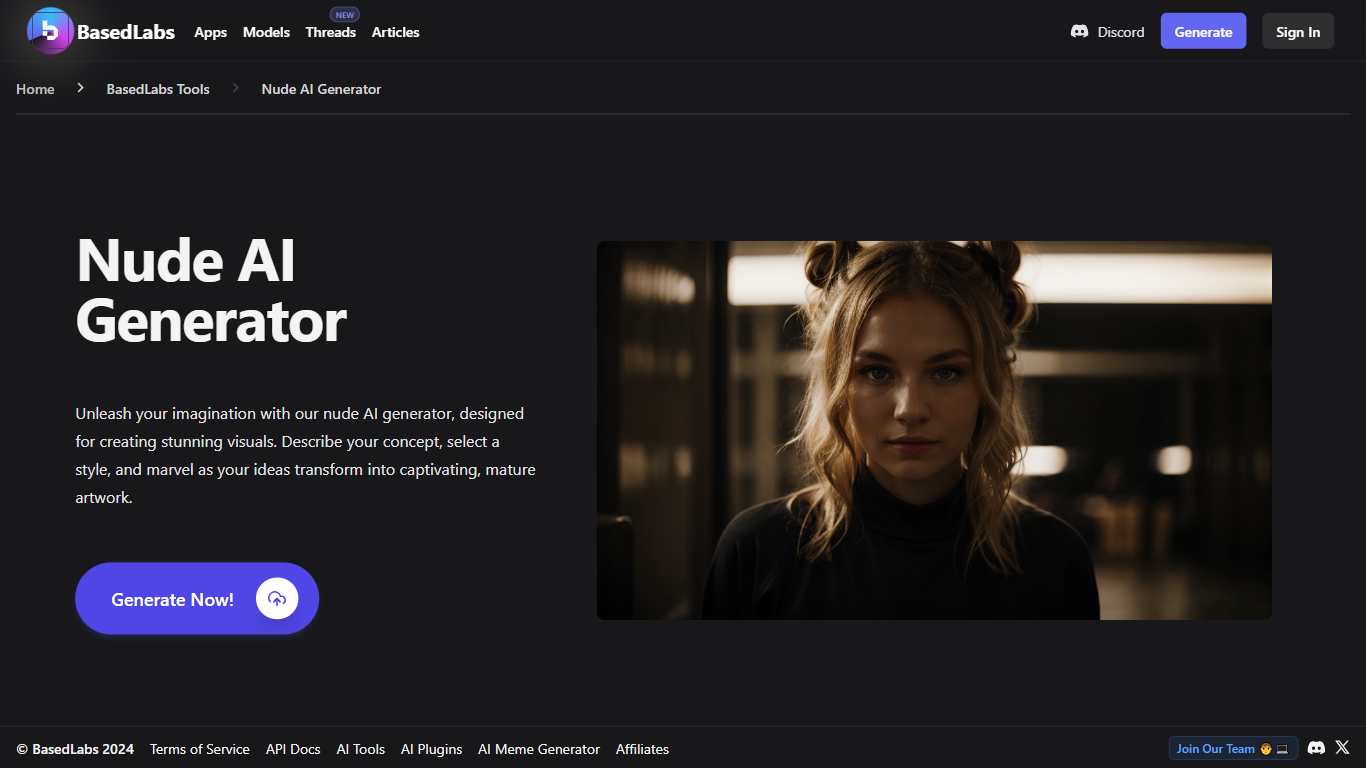Open the BasedLabs Tools breadcrumb
1366x768 pixels.
(x=158, y=89)
